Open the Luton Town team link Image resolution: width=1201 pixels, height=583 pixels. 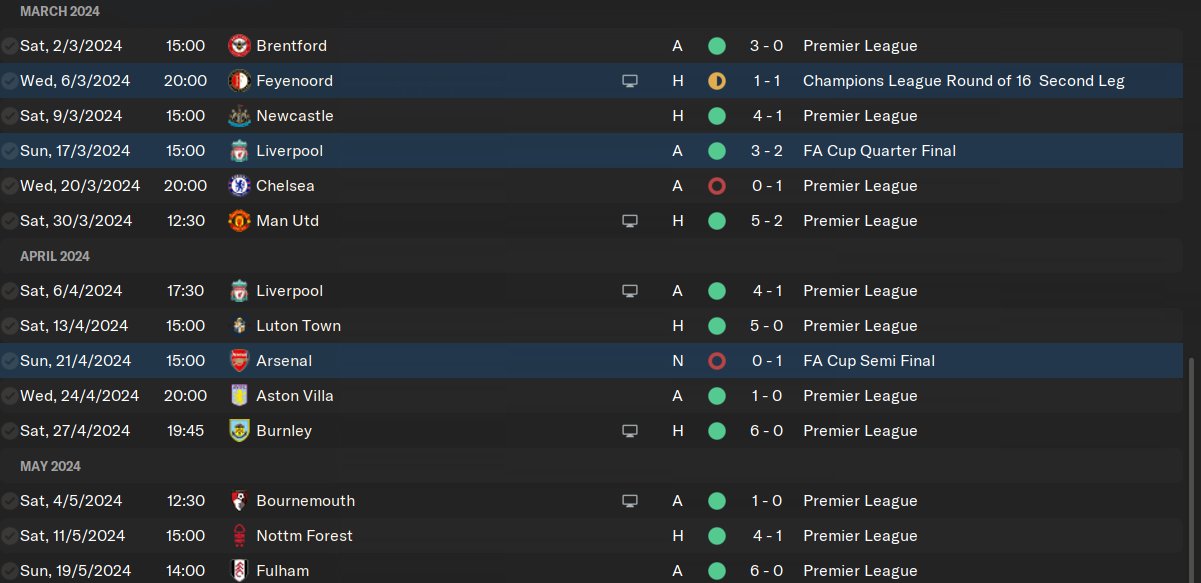coord(298,326)
